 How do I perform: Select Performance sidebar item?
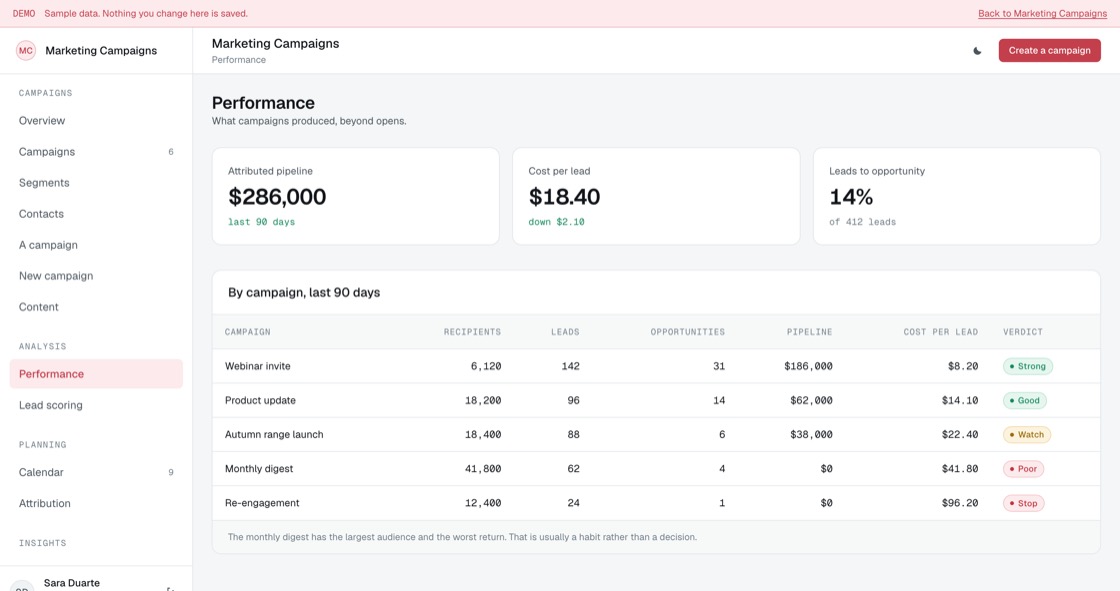pos(96,374)
